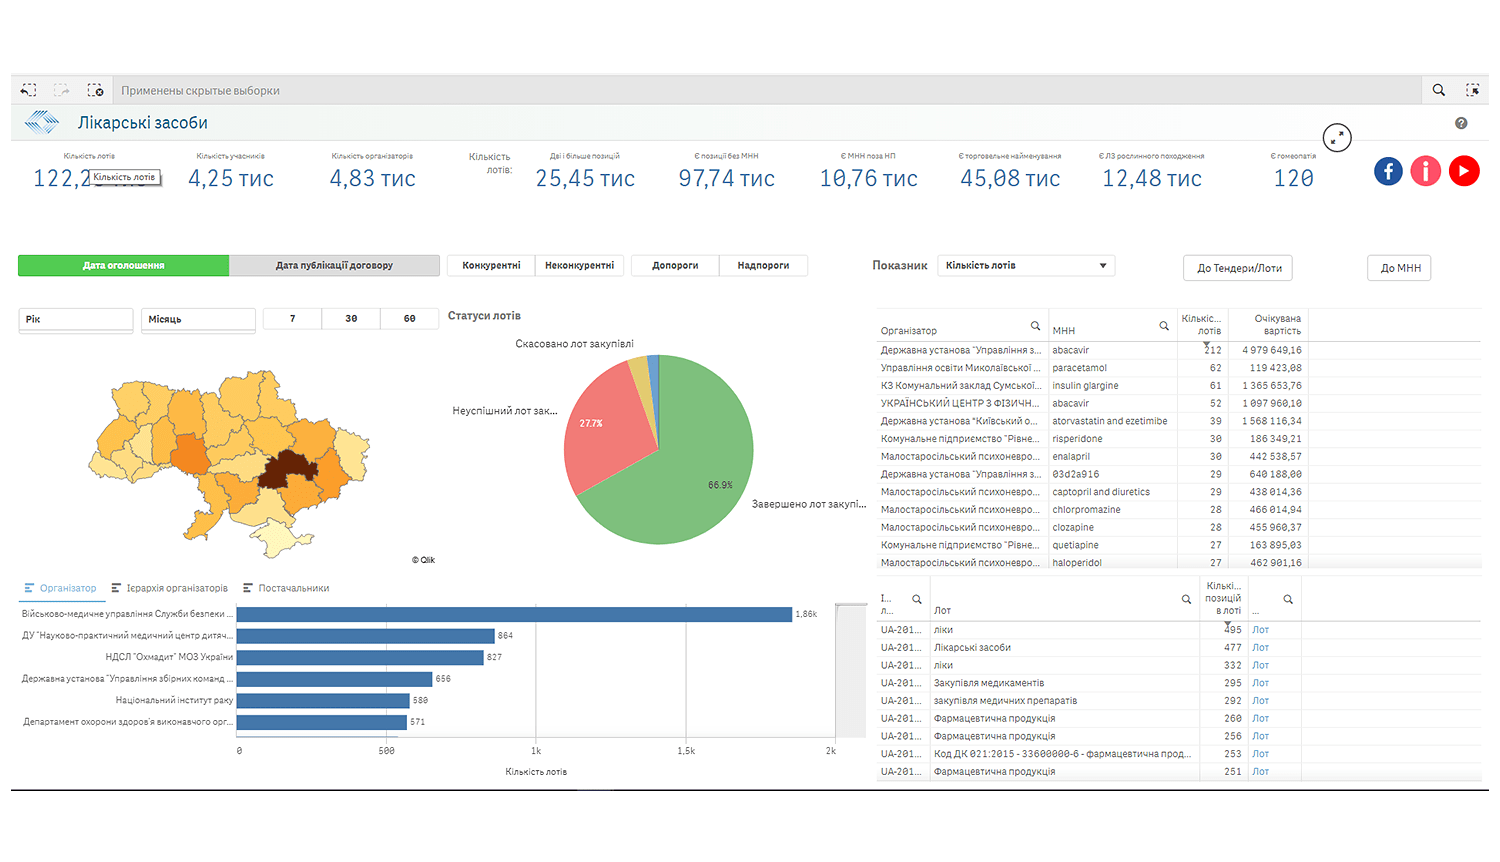This screenshot has width=1500, height=862.
Task: Click the selections tool icon top right
Action: tap(1473, 89)
